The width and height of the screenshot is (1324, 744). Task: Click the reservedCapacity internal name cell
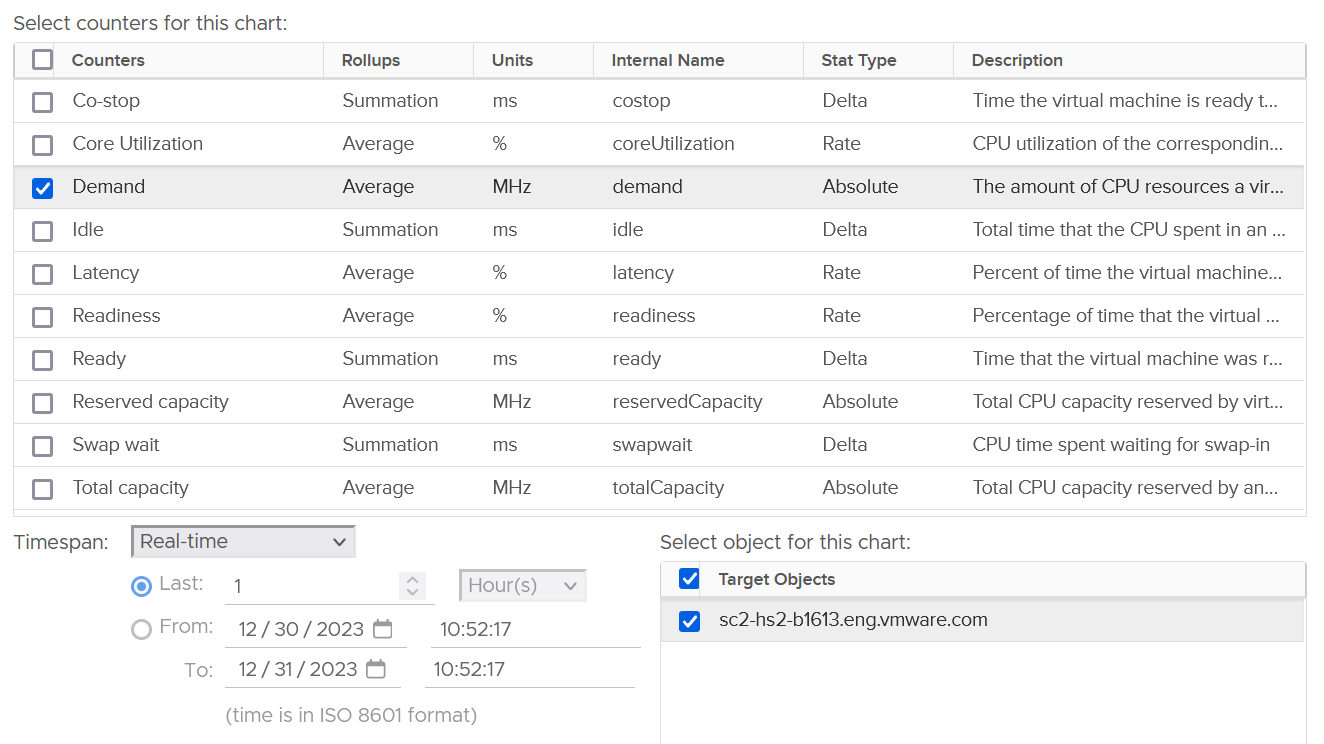(688, 402)
